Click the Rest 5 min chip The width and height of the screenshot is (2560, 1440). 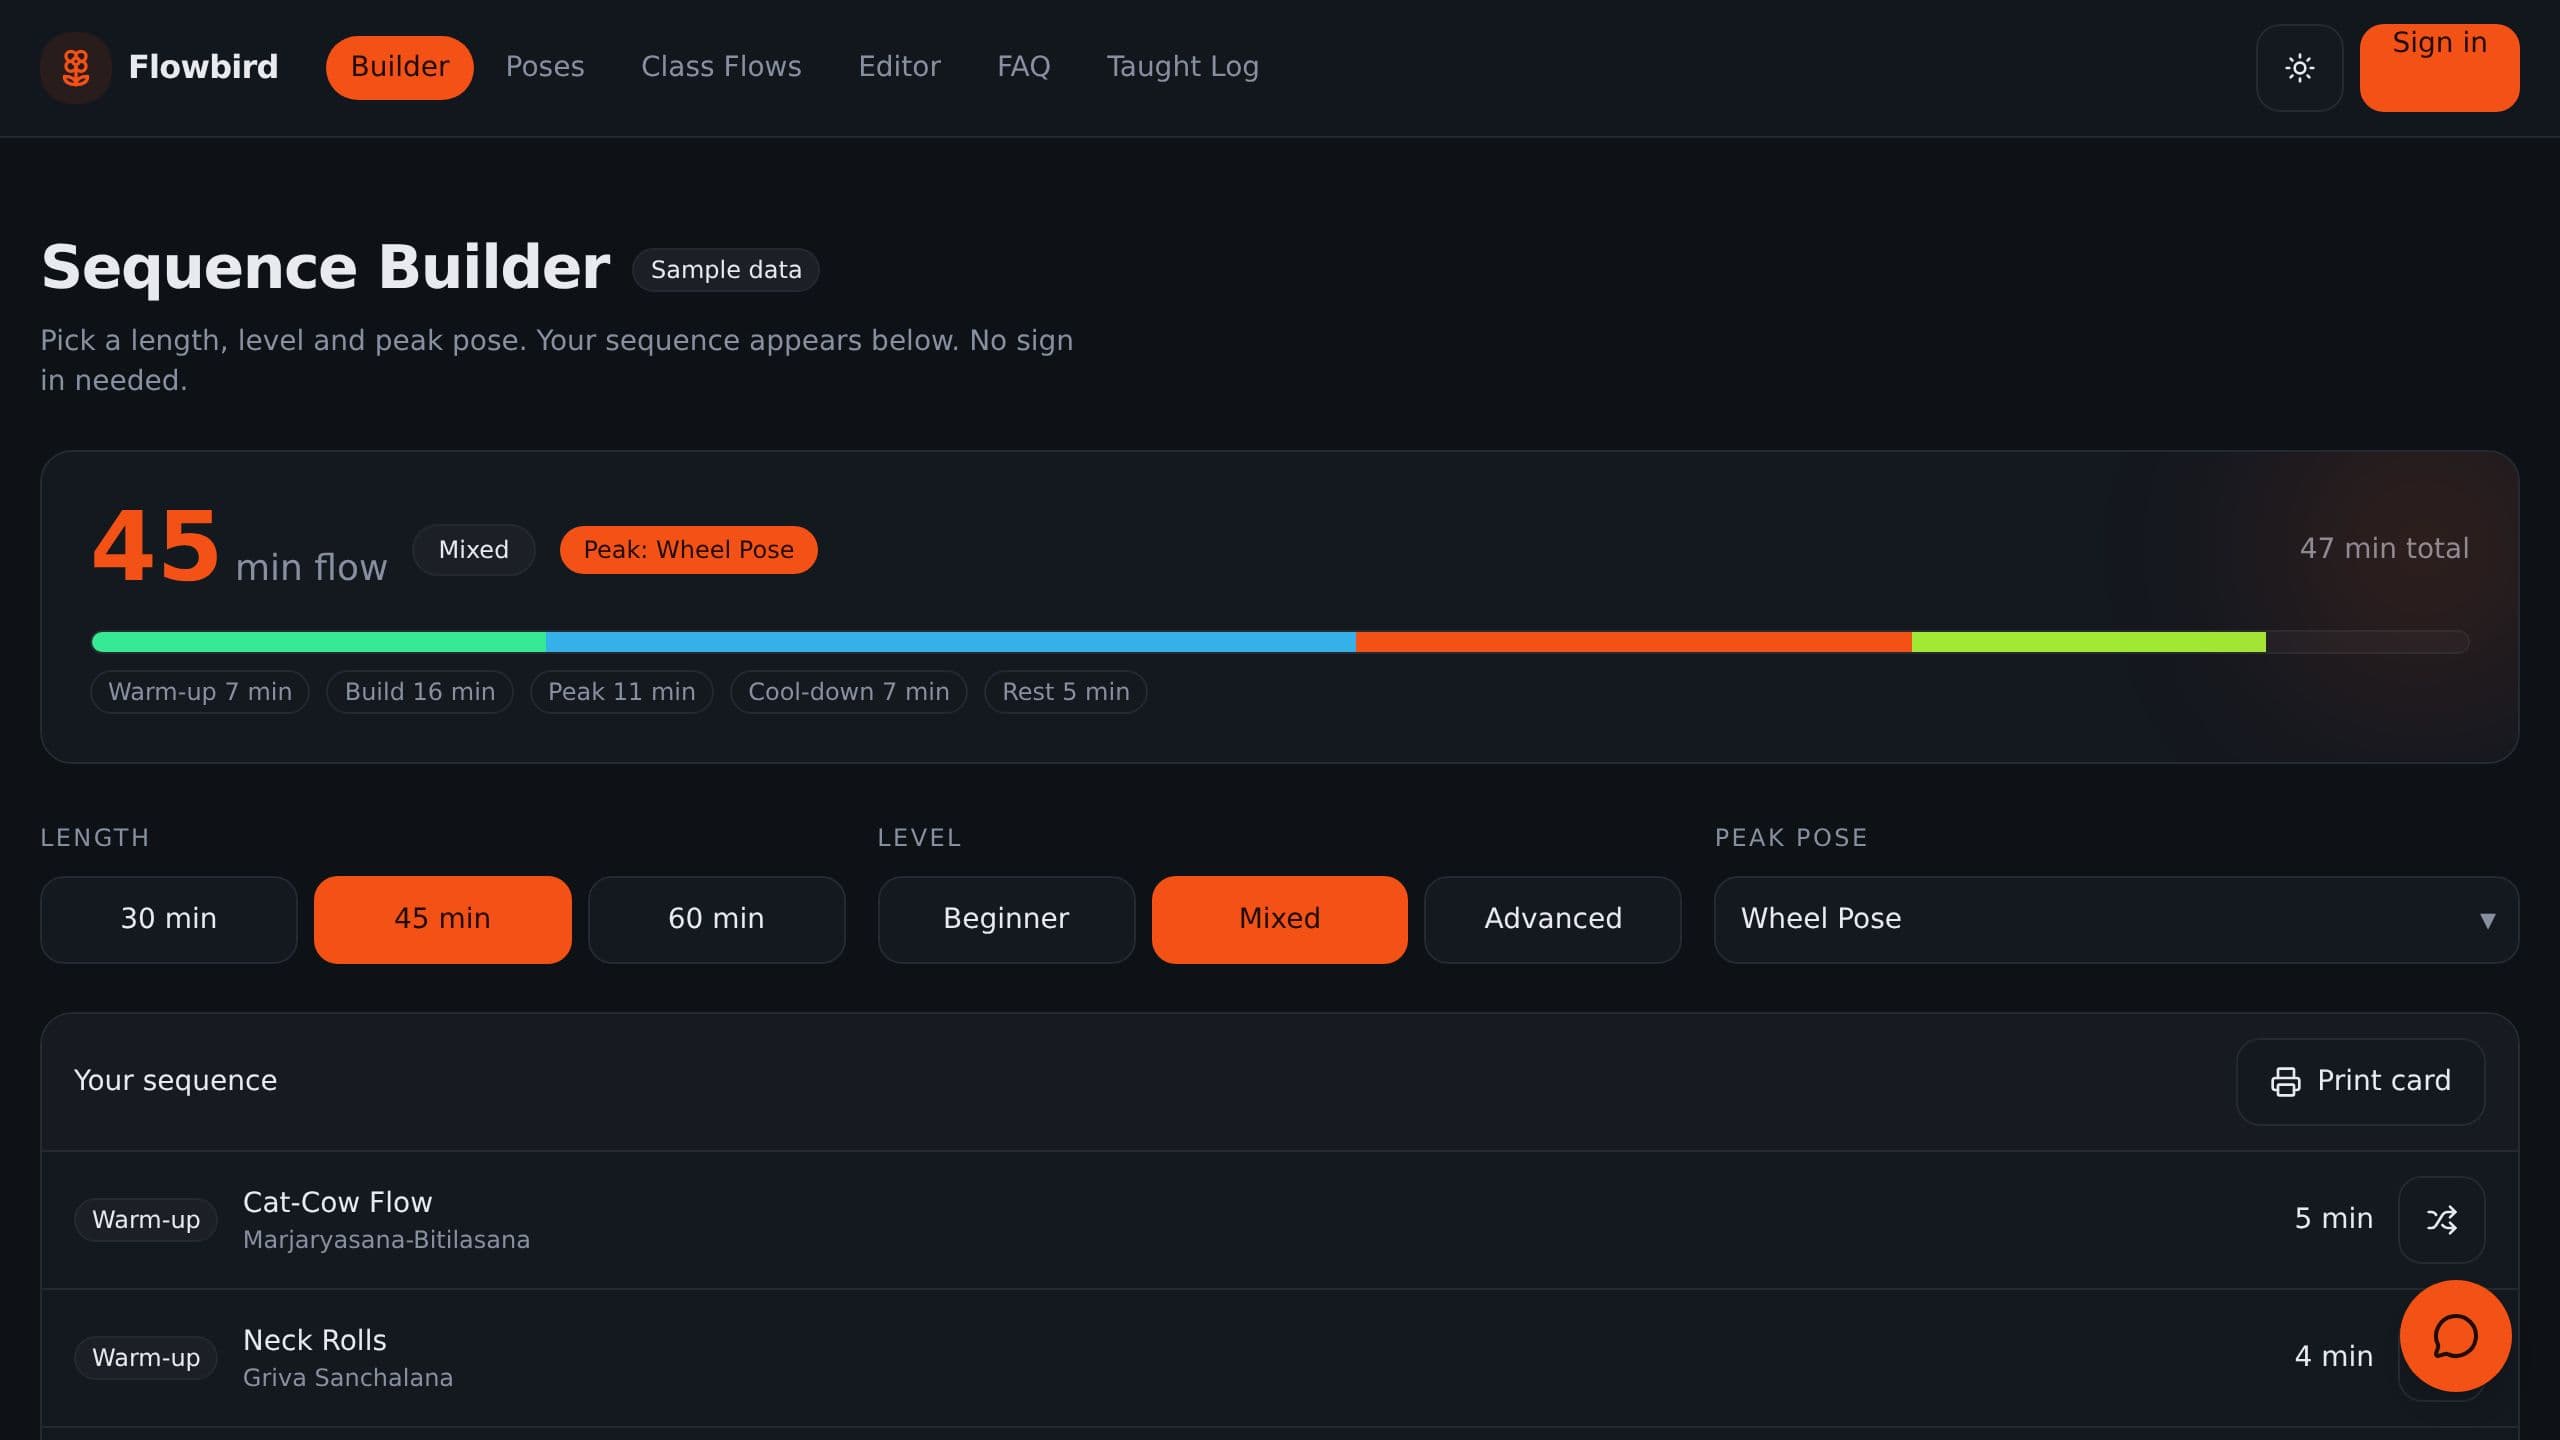coord(1066,692)
